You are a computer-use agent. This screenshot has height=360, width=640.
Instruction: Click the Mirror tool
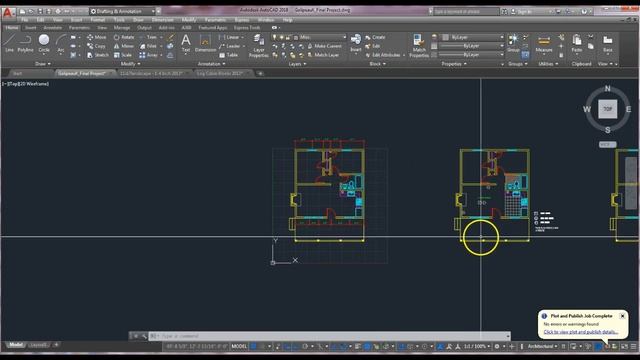click(124, 46)
